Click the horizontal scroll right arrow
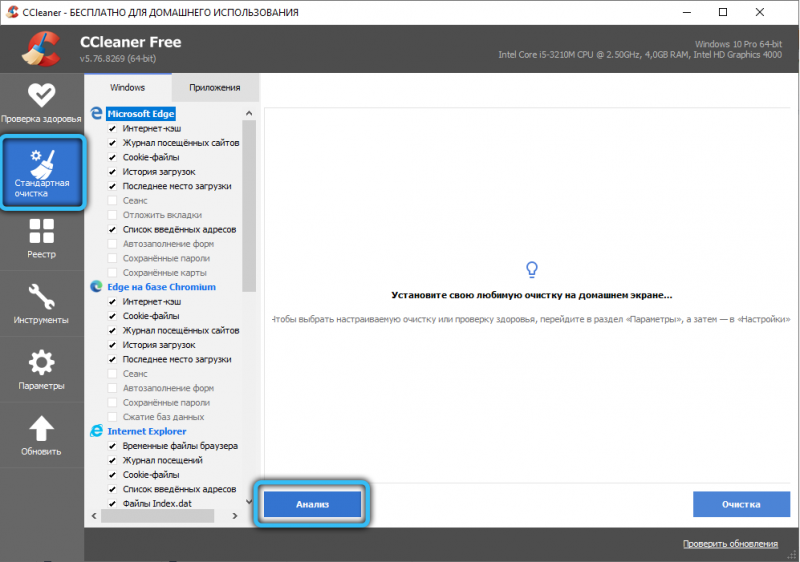The width and height of the screenshot is (800, 562). [x=235, y=516]
